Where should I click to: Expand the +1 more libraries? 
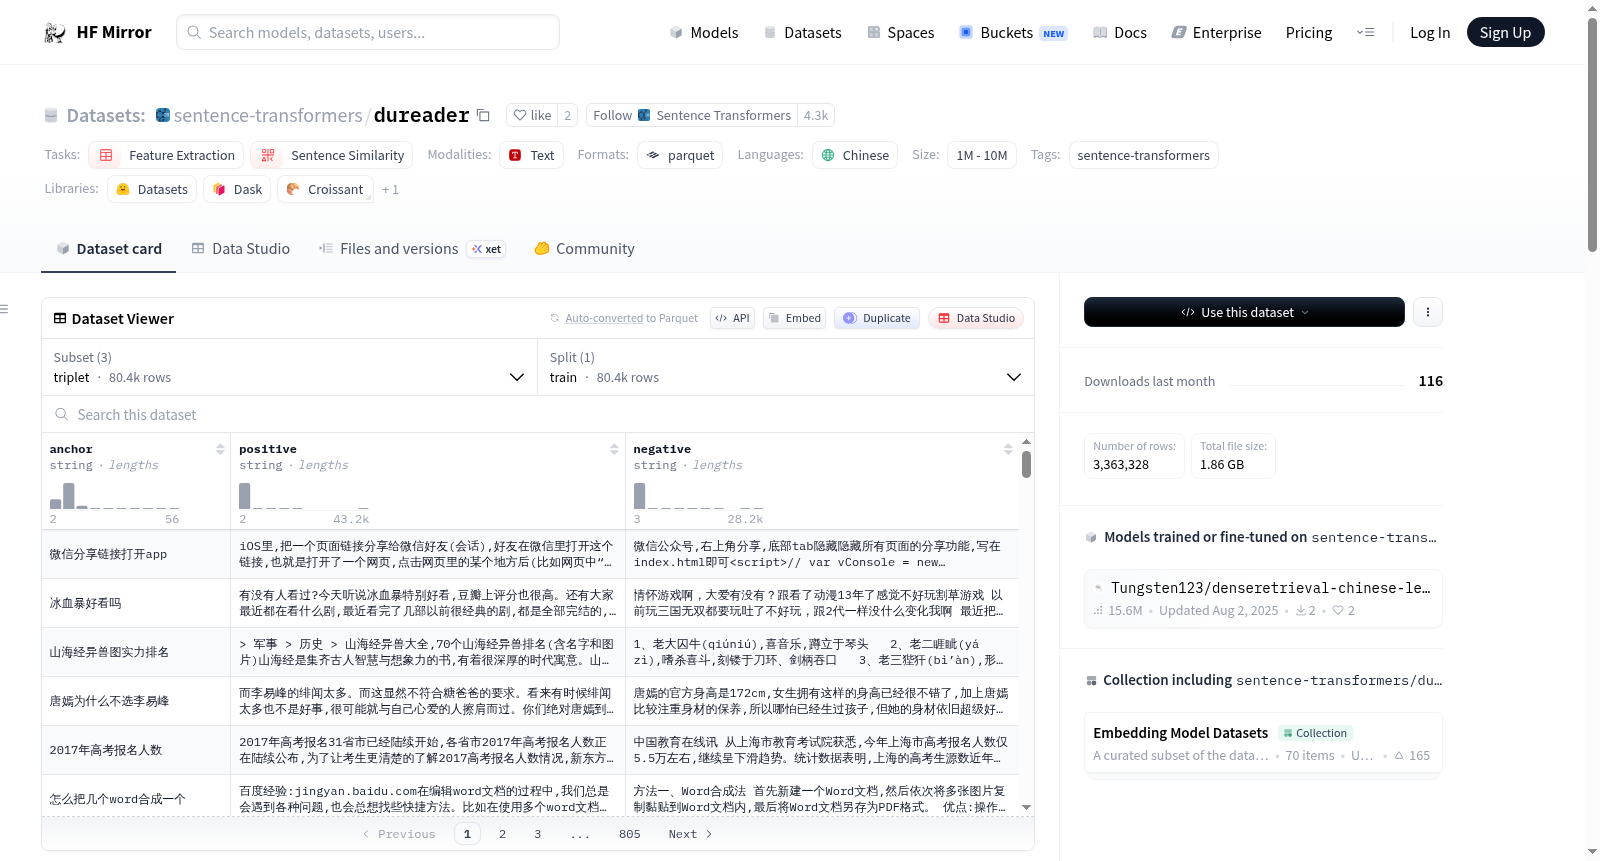click(390, 189)
